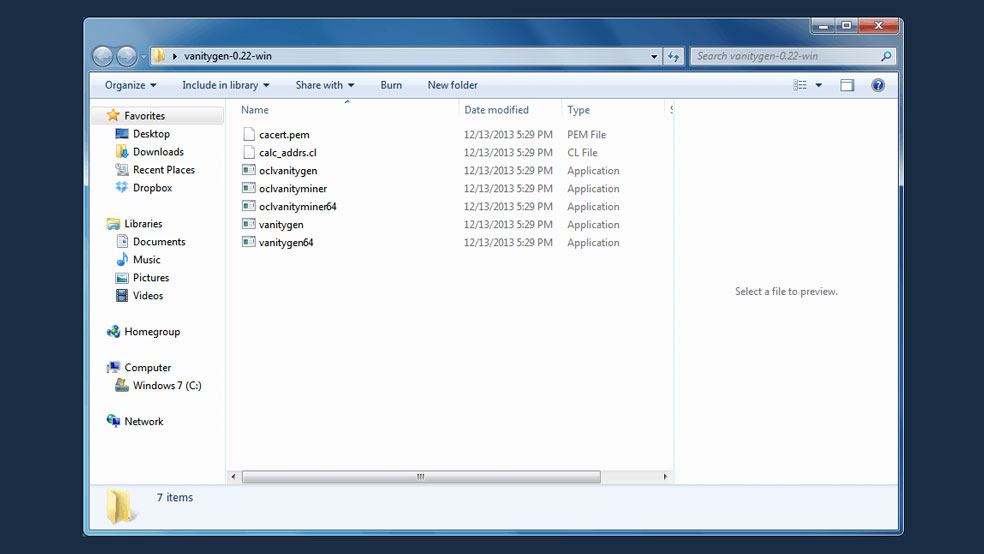984x554 pixels.
Task: Click the horizontal scrollbar thumb in file list
Action: (421, 477)
